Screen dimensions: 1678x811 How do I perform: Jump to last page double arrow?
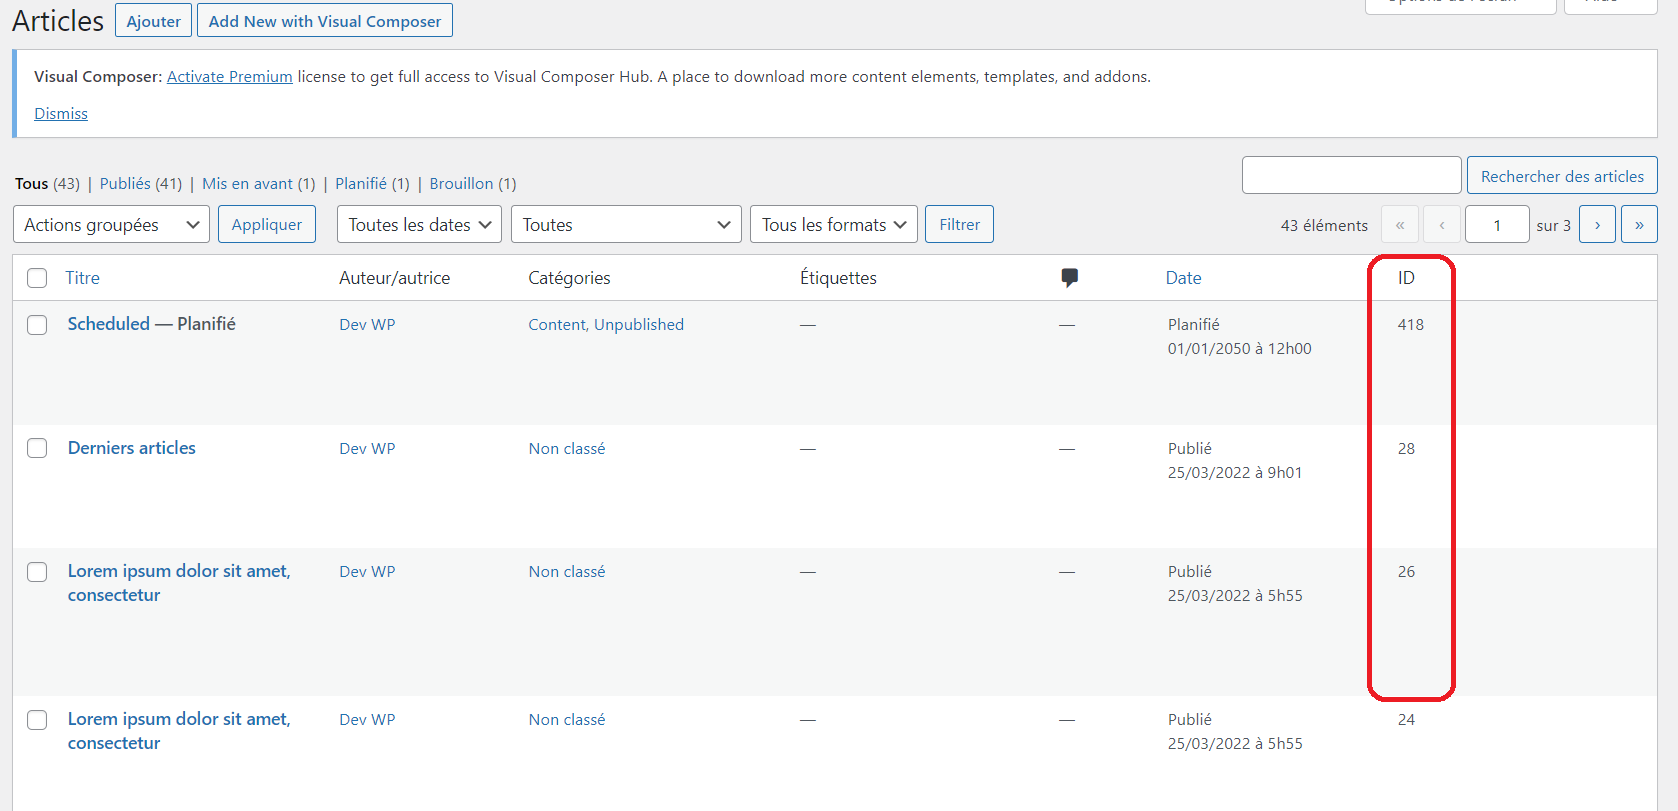1639,225
